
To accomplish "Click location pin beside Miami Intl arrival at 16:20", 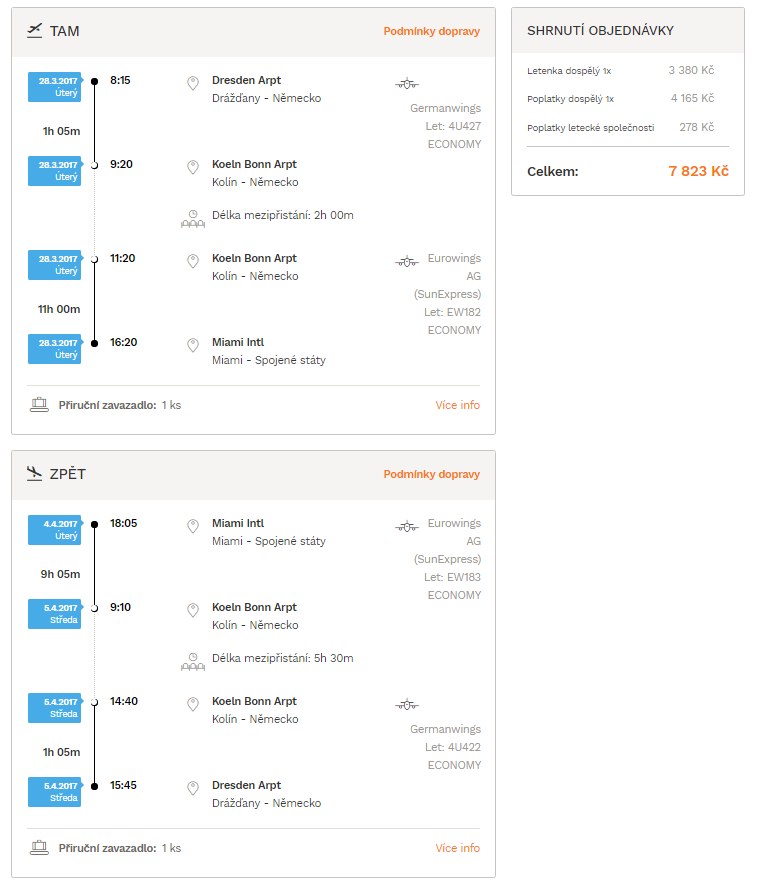I will (193, 345).
